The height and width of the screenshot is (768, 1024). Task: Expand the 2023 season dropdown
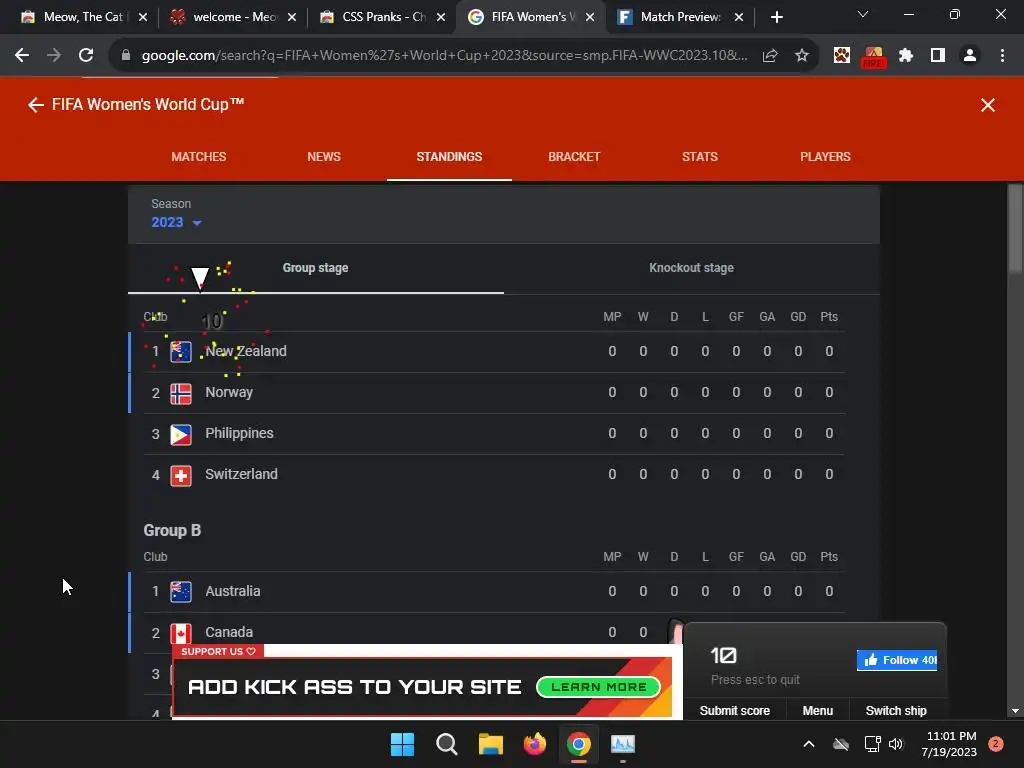click(x=176, y=222)
